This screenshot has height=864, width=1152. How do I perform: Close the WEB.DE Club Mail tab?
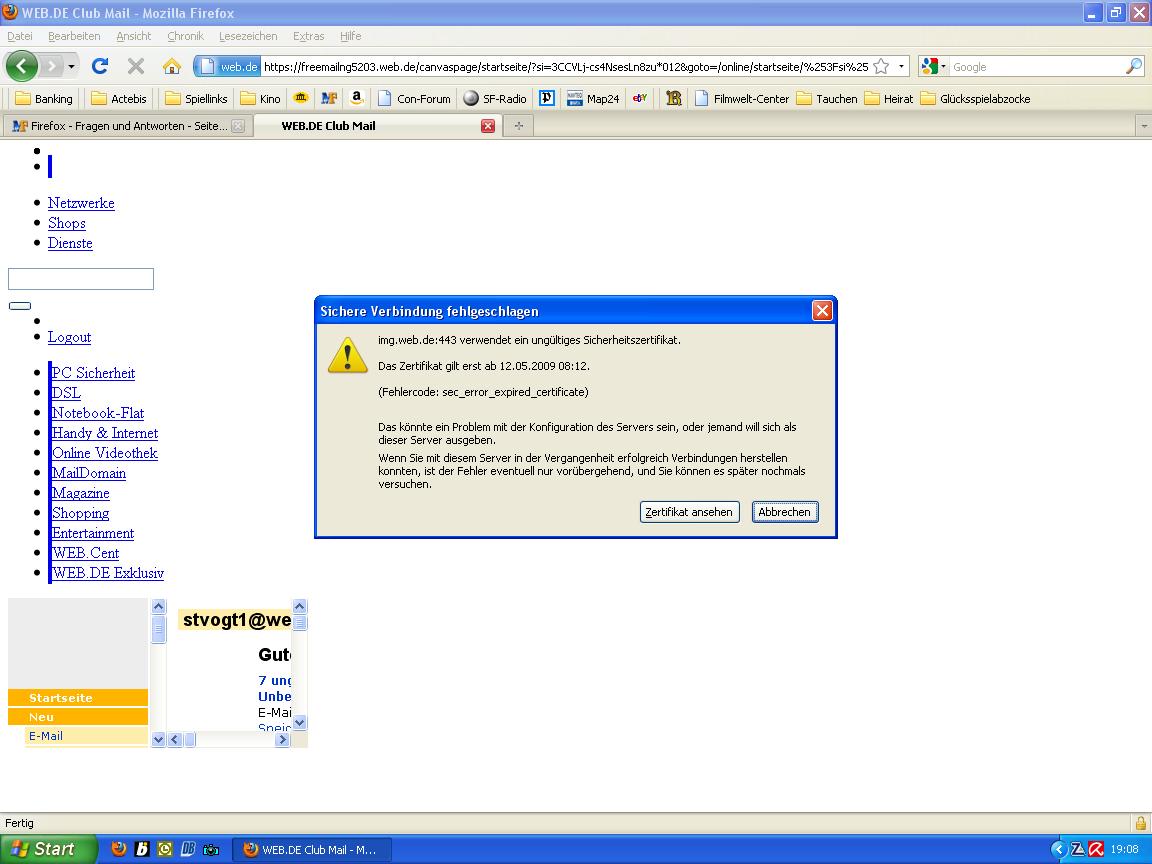tap(488, 126)
